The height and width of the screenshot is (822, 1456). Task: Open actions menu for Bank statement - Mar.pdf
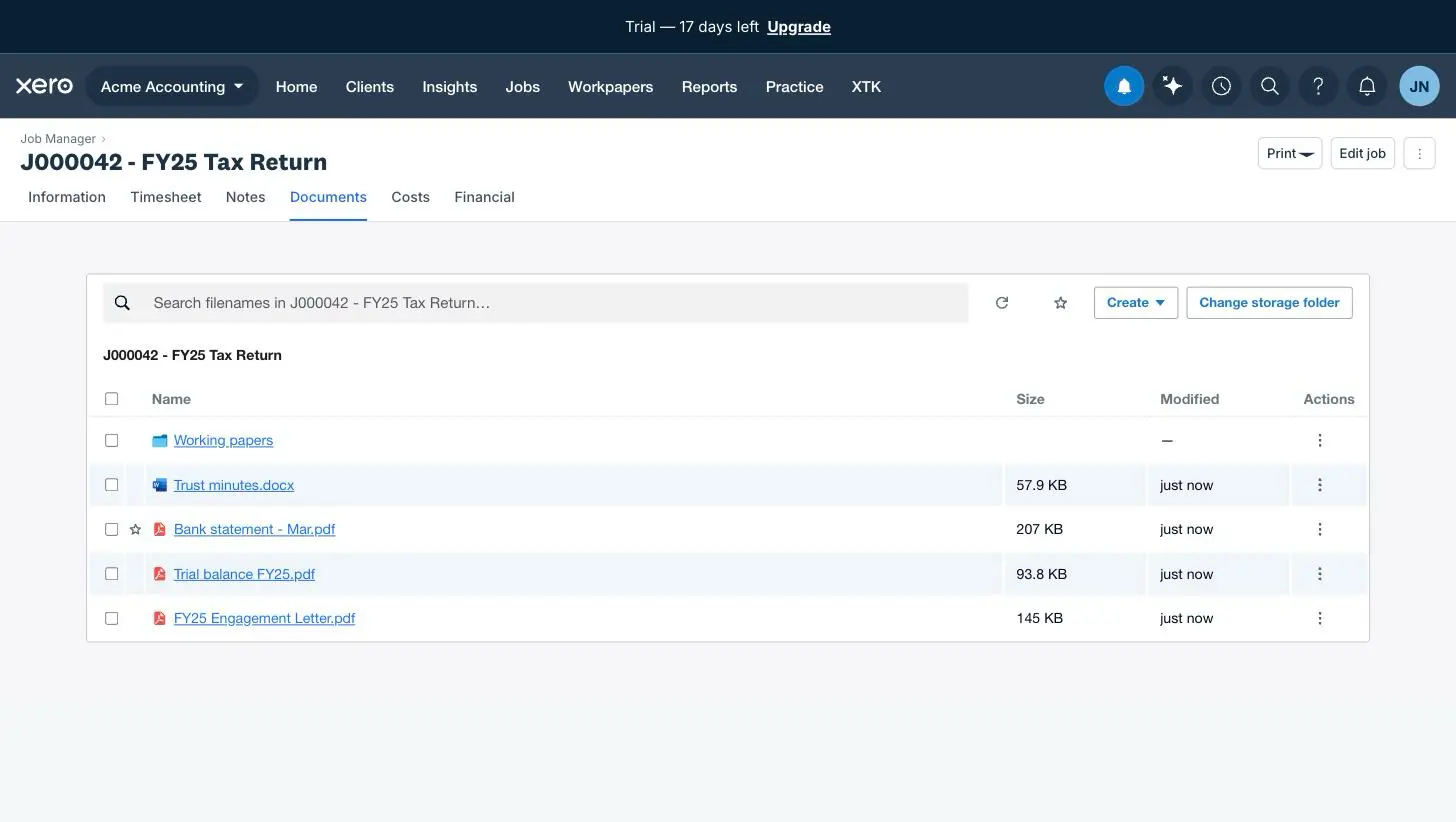pos(1319,529)
